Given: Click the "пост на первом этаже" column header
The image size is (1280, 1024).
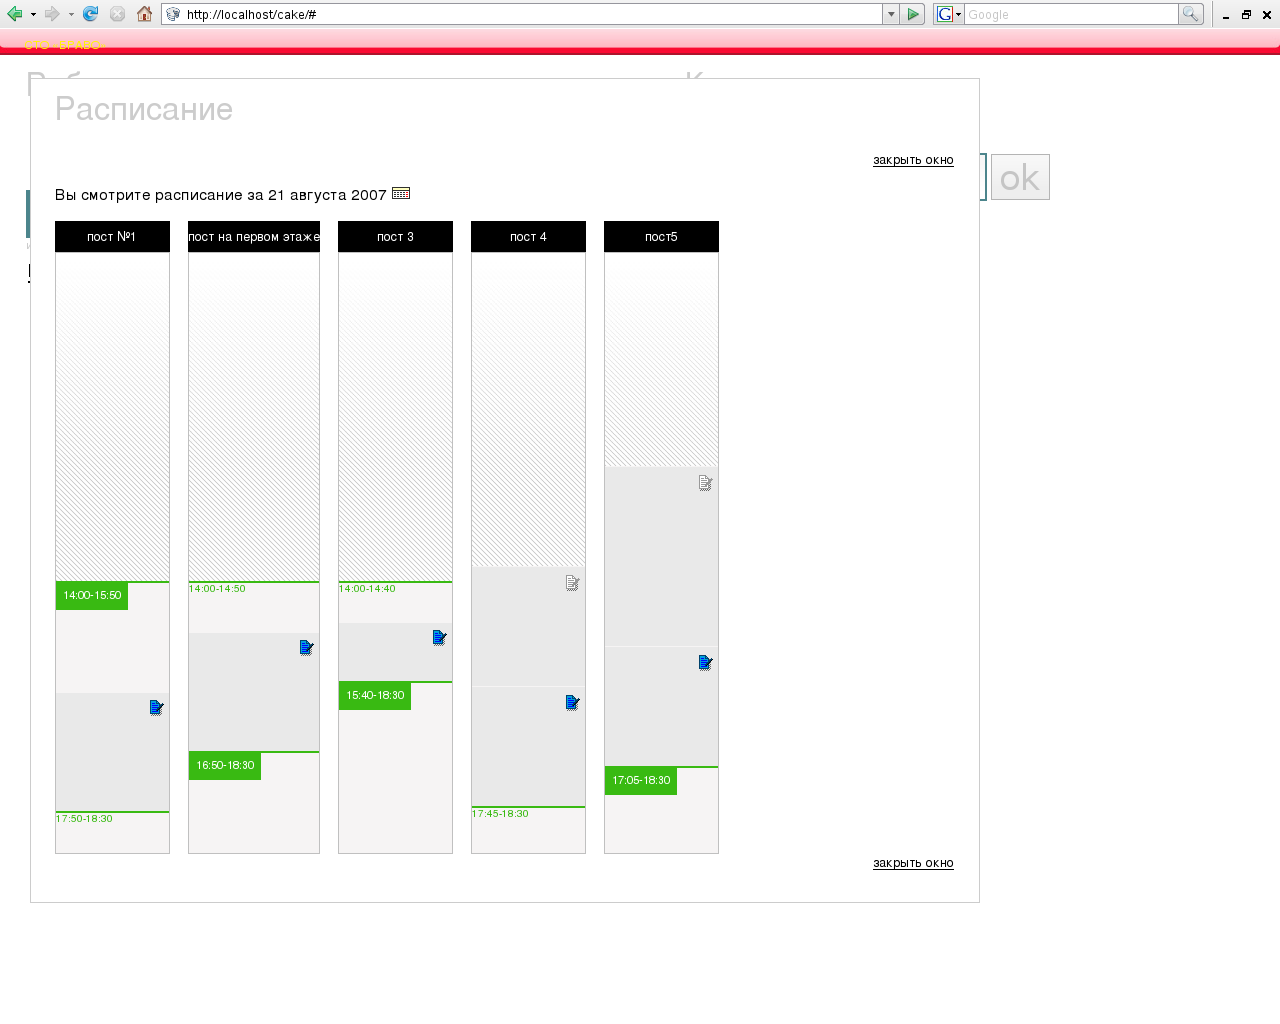Looking at the screenshot, I should [254, 237].
